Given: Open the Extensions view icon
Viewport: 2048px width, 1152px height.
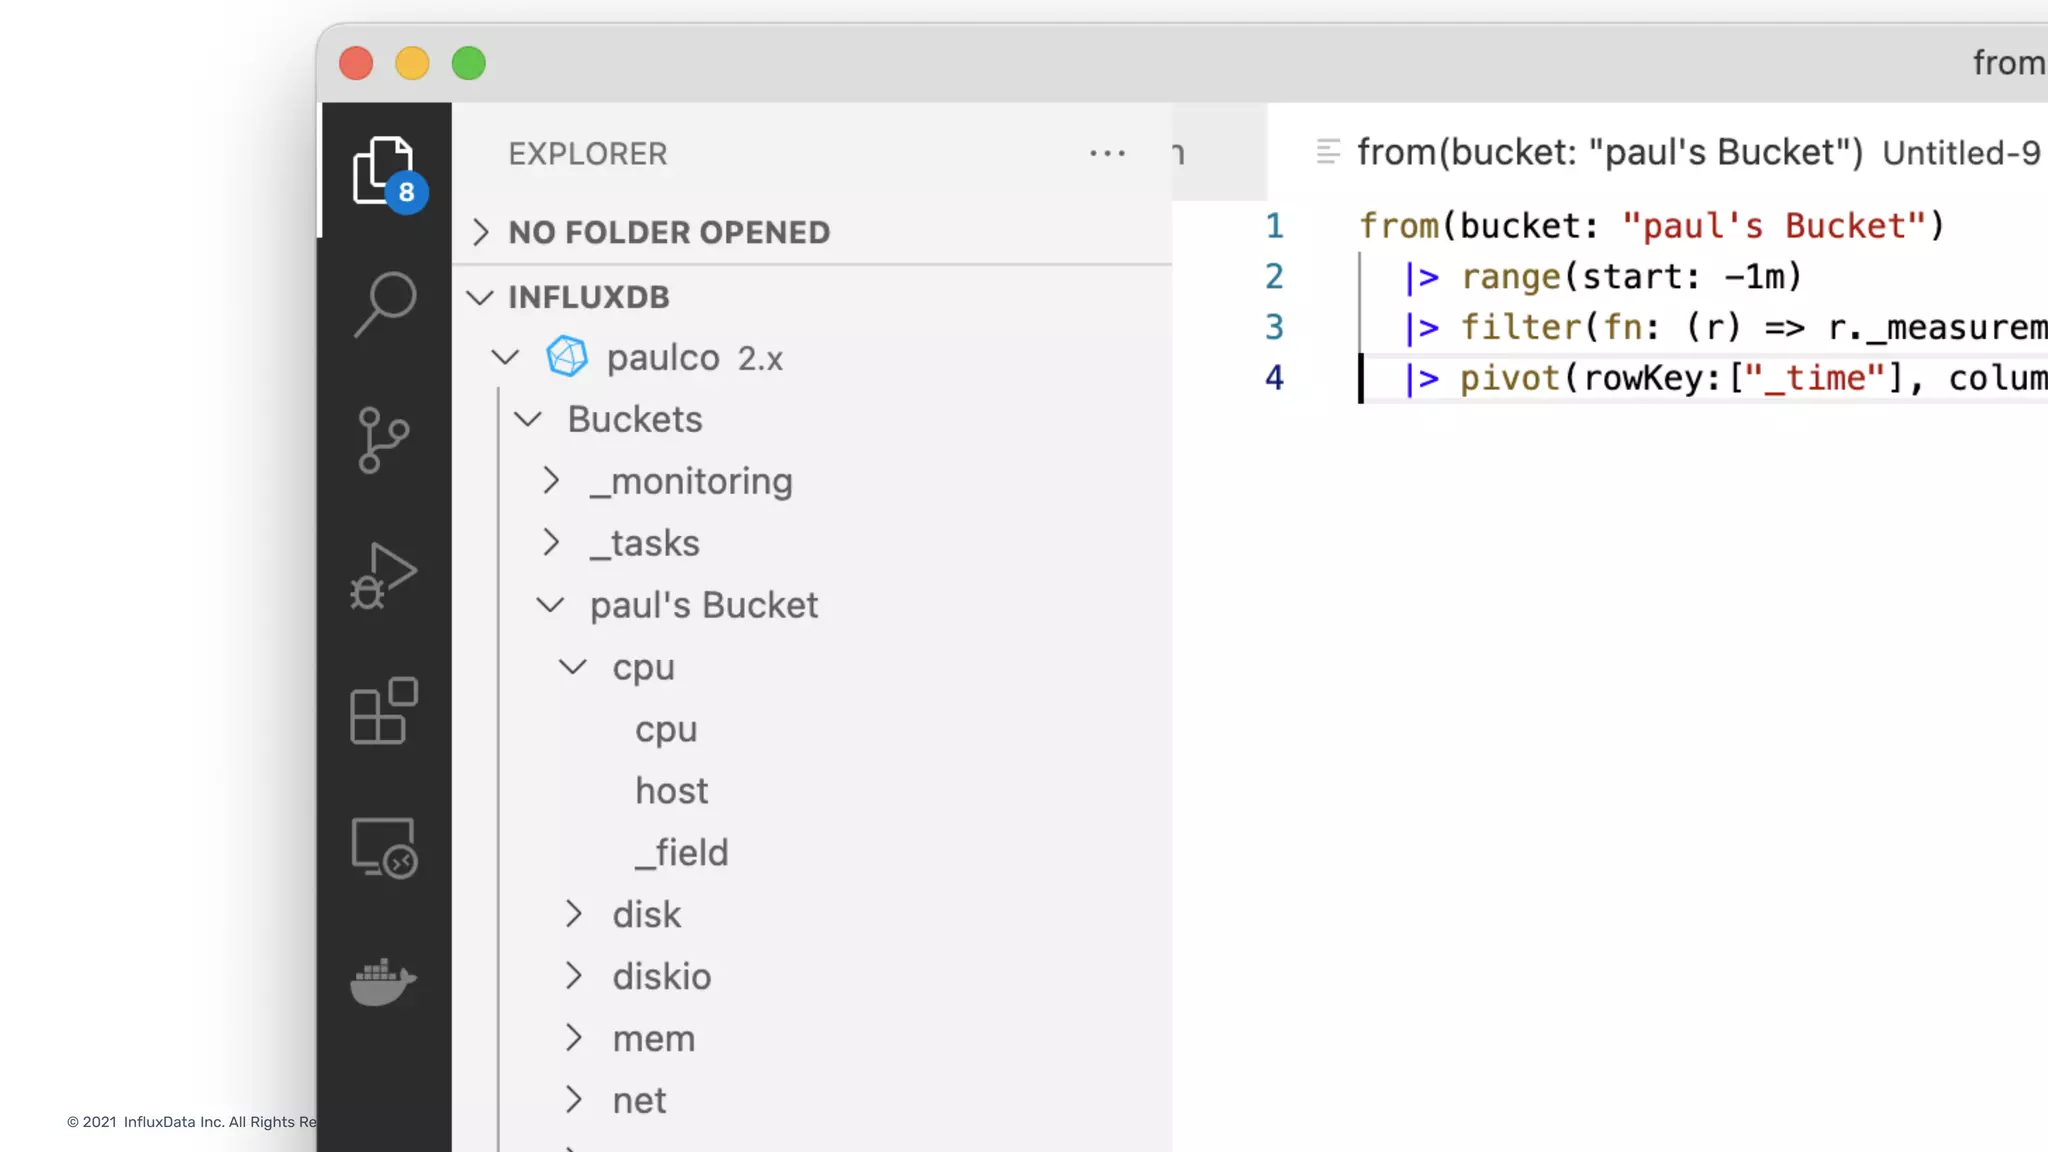Looking at the screenshot, I should 384,711.
